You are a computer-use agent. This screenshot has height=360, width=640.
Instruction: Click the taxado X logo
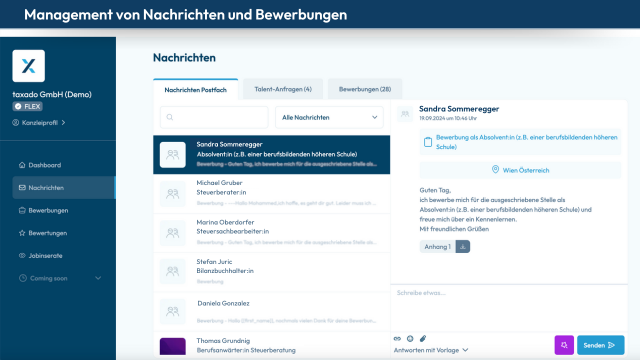tap(29, 66)
